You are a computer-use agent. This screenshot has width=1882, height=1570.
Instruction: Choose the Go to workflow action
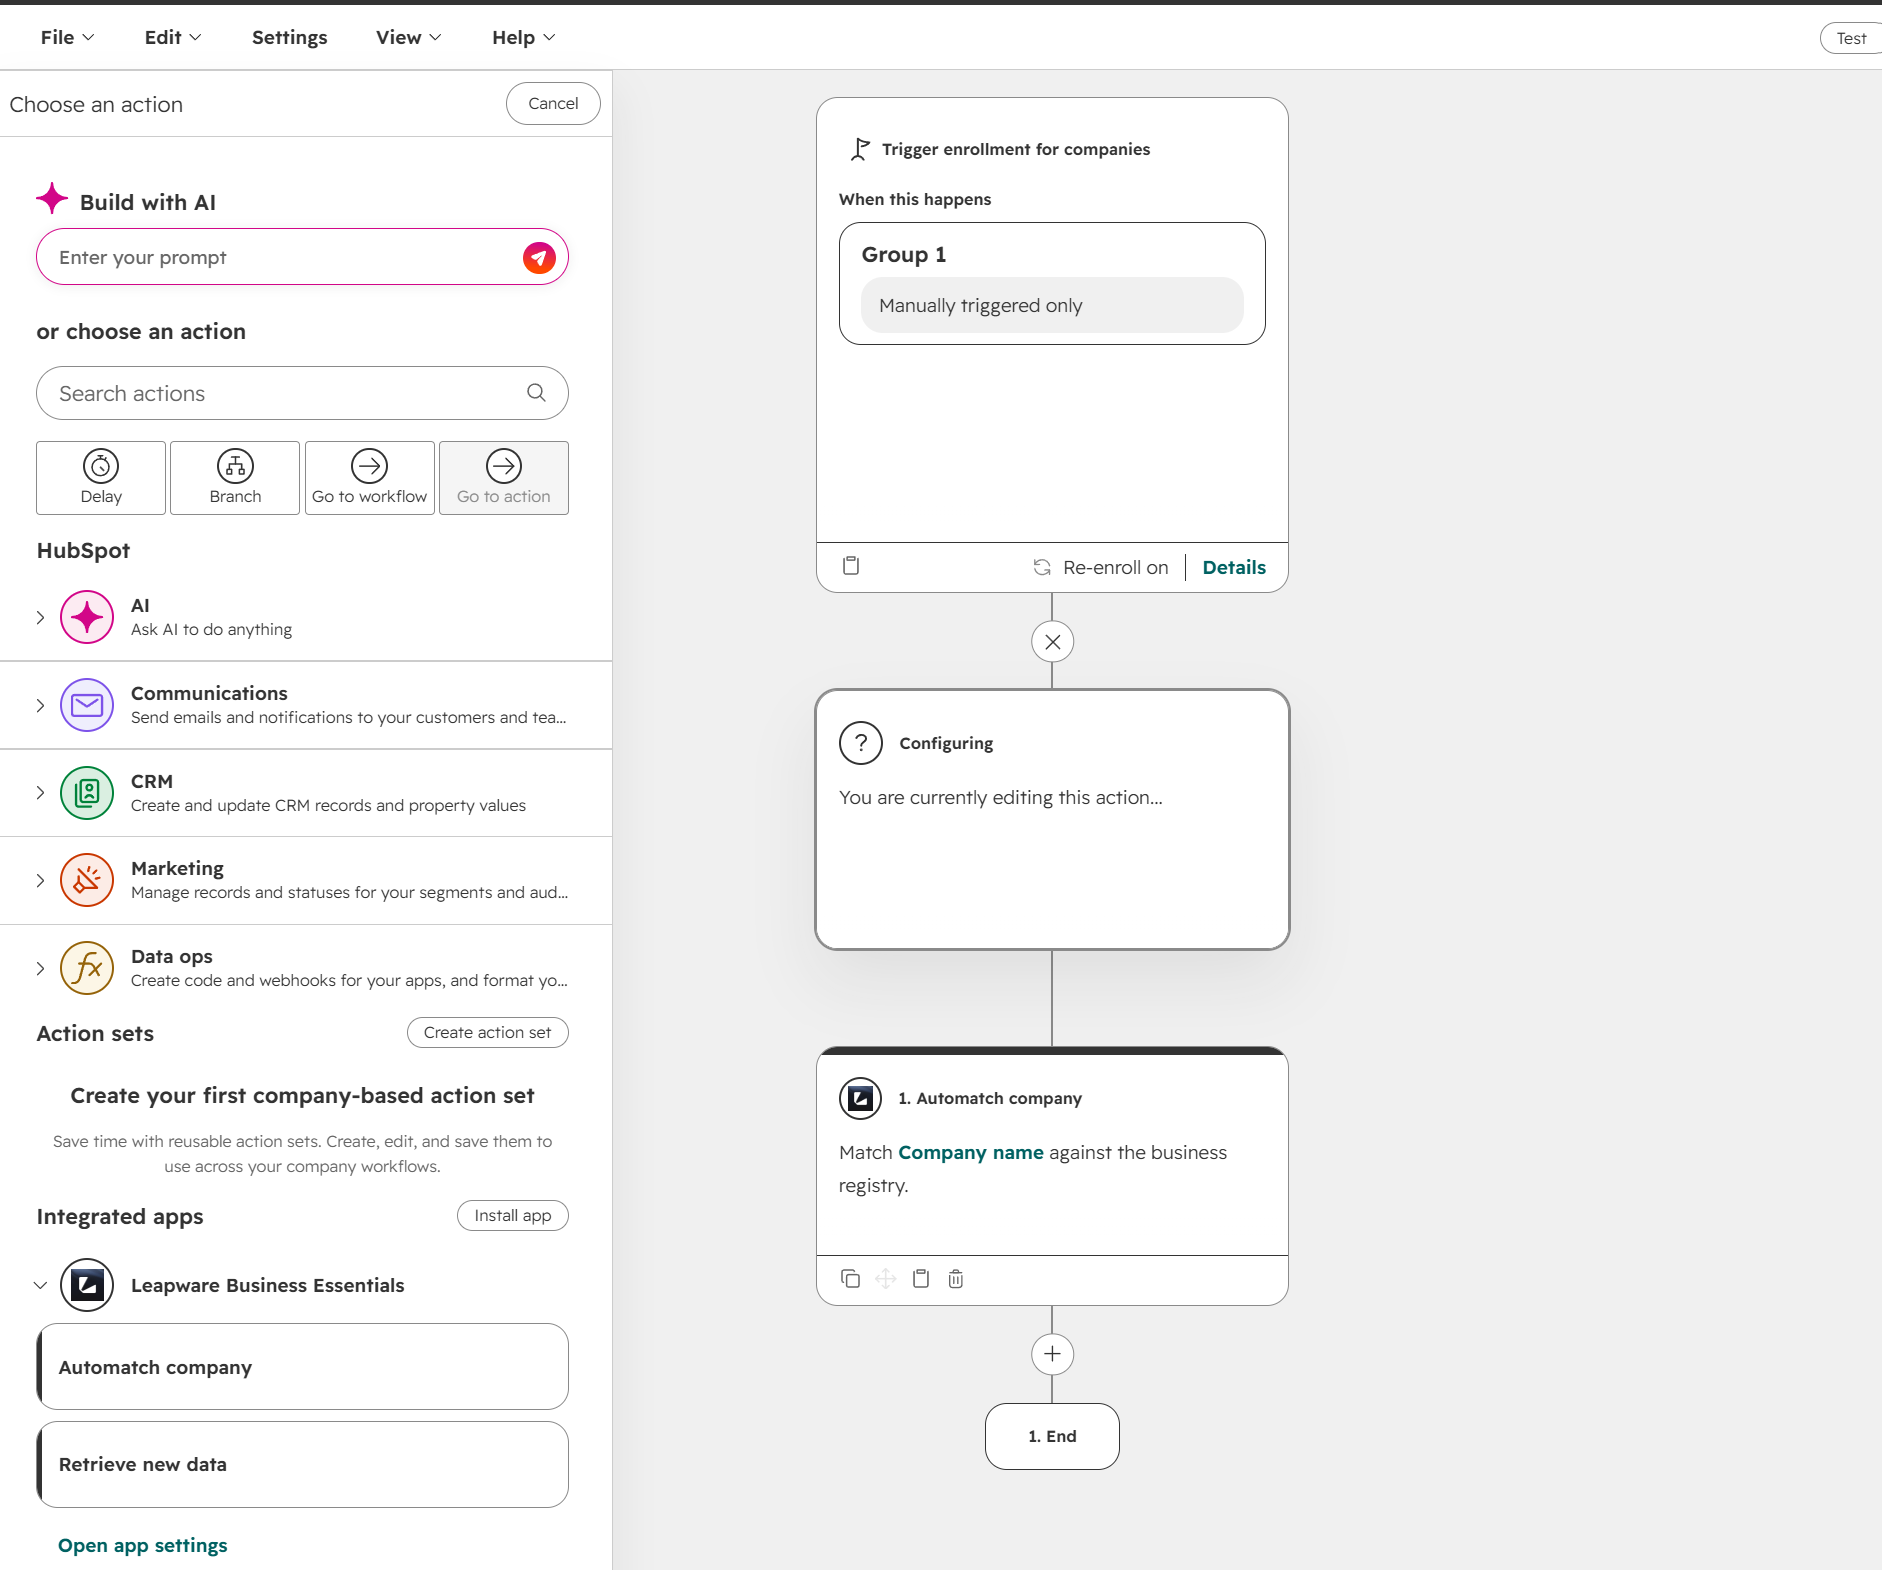pyautogui.click(x=370, y=478)
